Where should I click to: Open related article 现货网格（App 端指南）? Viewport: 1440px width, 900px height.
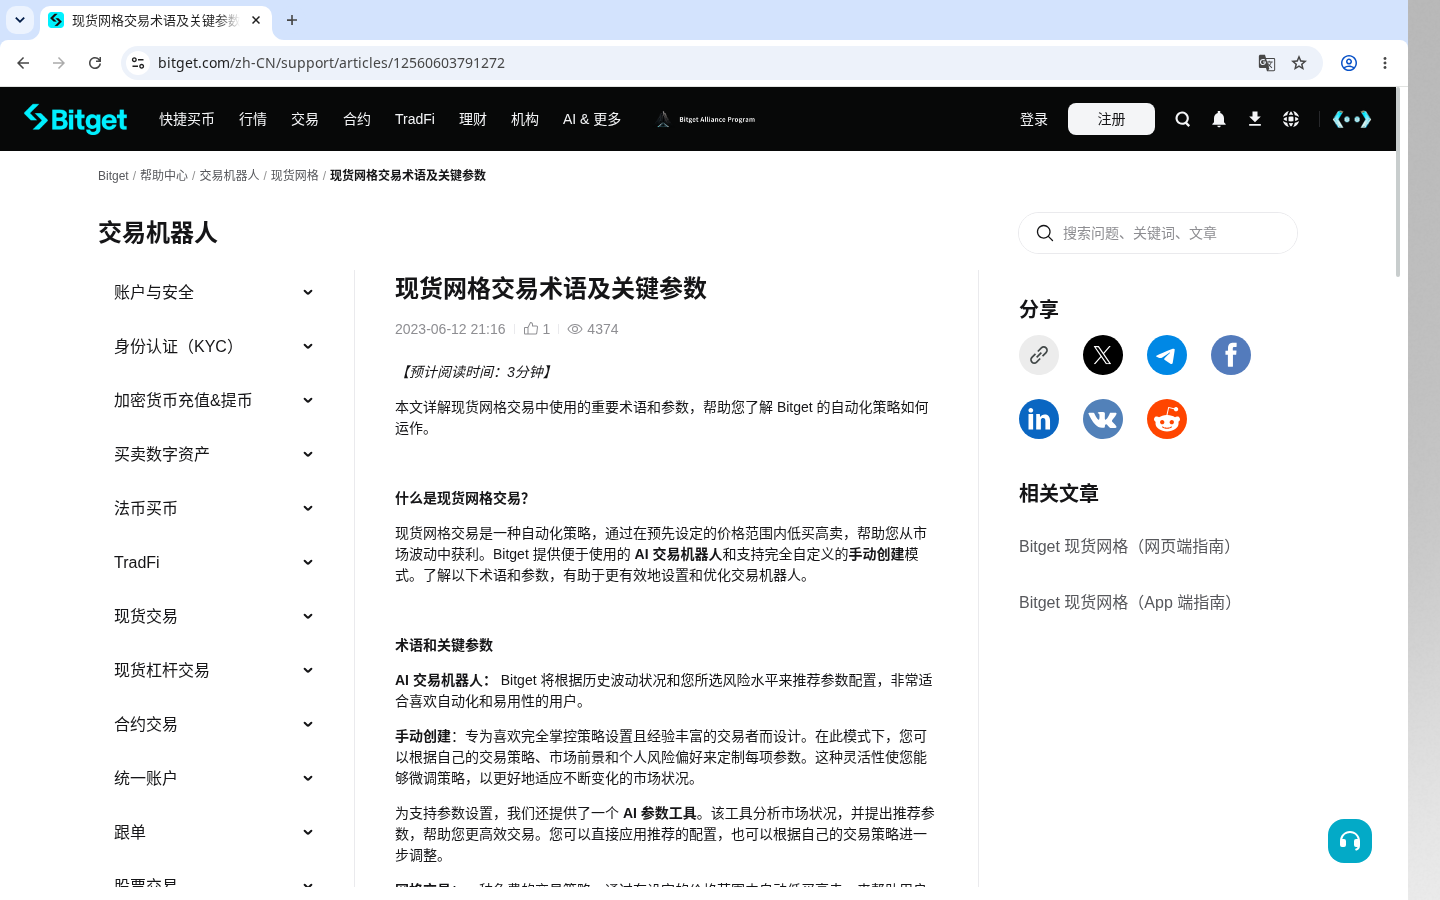pyautogui.click(x=1129, y=602)
